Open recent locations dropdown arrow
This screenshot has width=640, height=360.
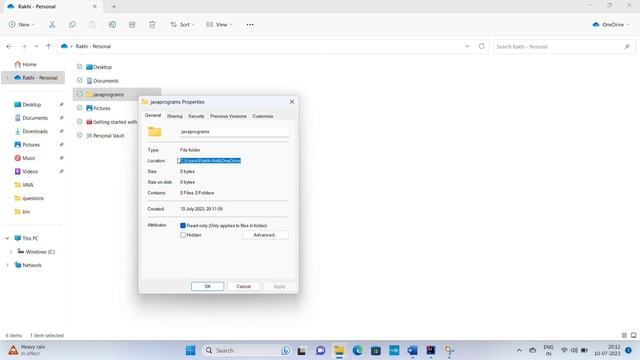(x=36, y=47)
